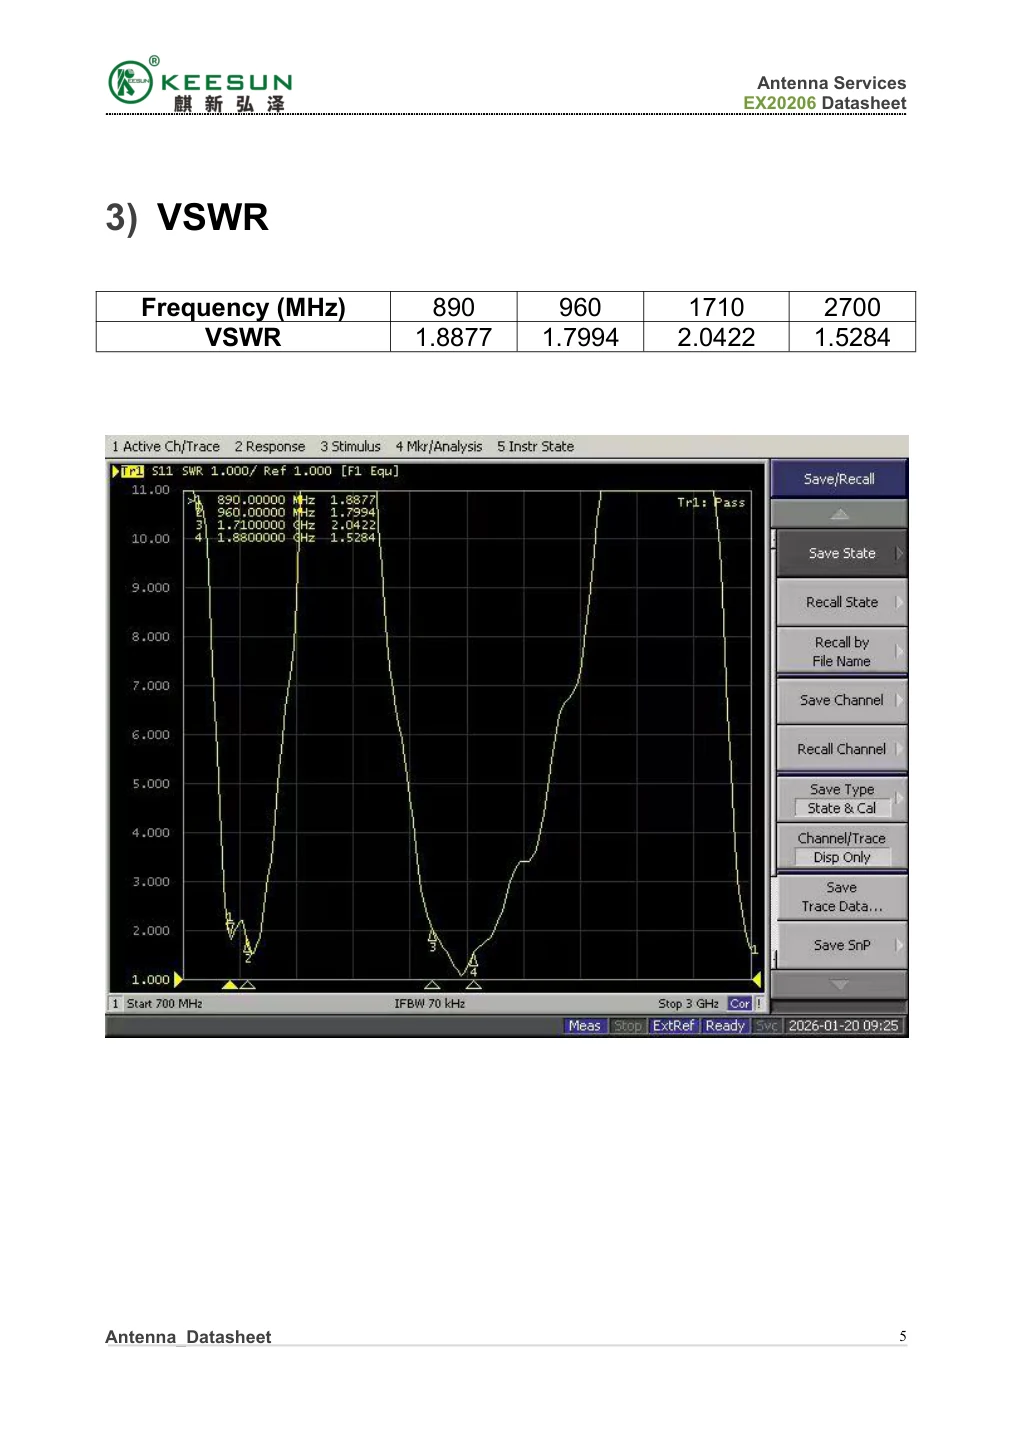This screenshot has height=1432, width=1013.
Task: Click the Tr1: Pass limit result
Action: pos(711,503)
